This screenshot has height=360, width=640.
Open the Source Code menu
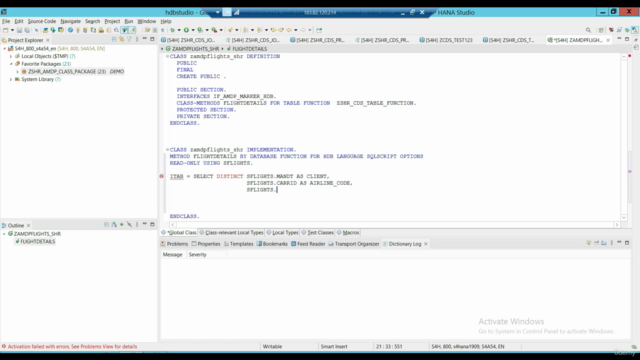coord(42,21)
